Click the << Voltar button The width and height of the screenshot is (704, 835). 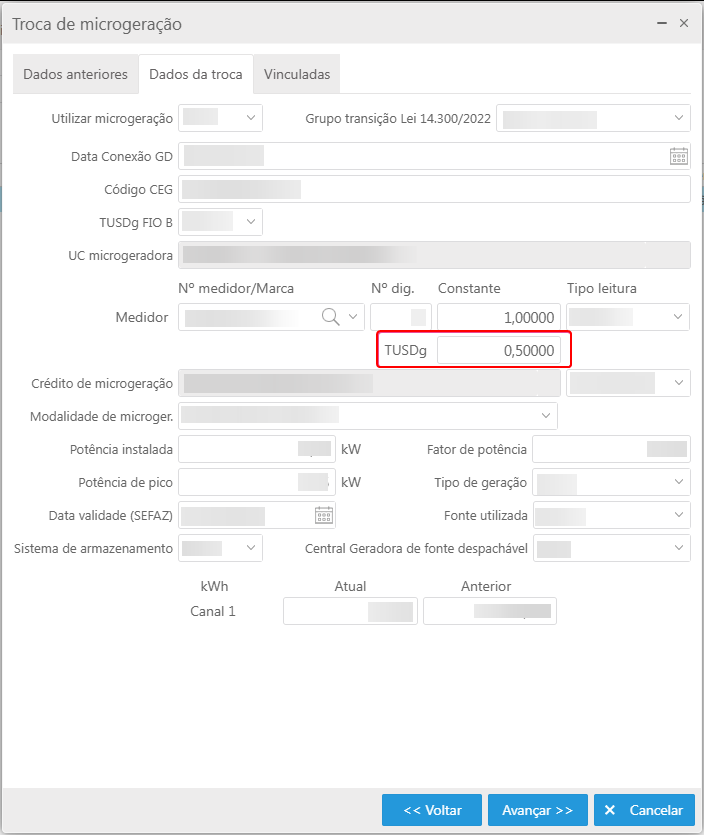[432, 810]
